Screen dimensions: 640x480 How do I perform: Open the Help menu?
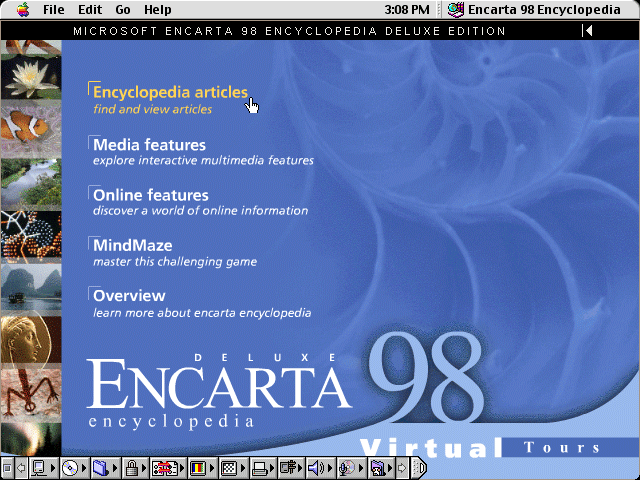click(x=157, y=9)
